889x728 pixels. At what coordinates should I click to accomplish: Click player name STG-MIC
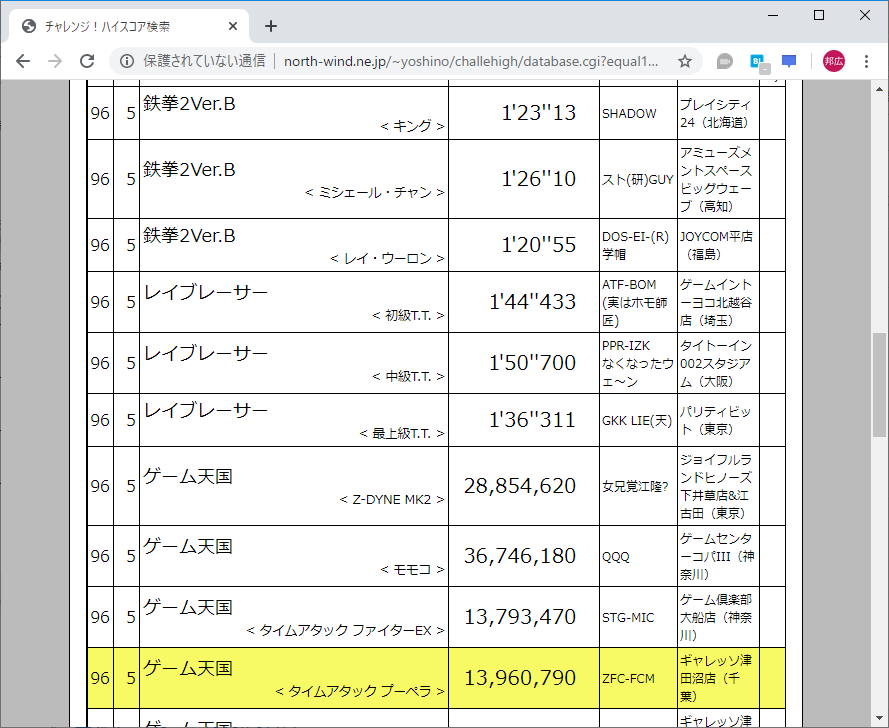(x=628, y=617)
